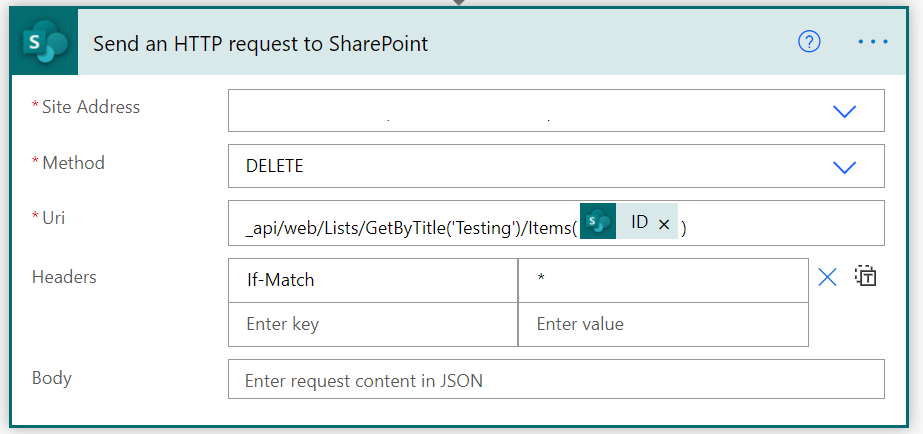Screen dimensions: 923x434
Task: Open help for this SharePoint action
Action: tap(809, 41)
